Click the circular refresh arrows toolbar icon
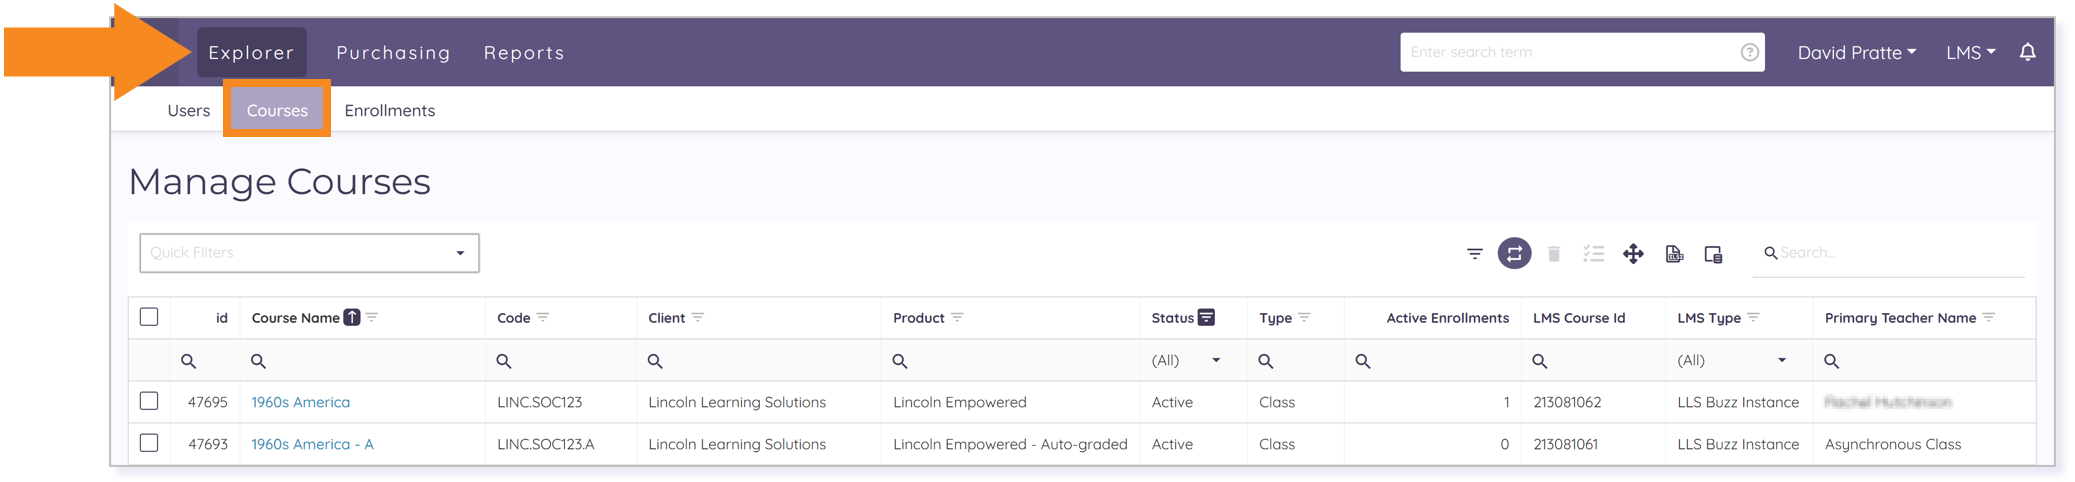2075x482 pixels. point(1514,254)
